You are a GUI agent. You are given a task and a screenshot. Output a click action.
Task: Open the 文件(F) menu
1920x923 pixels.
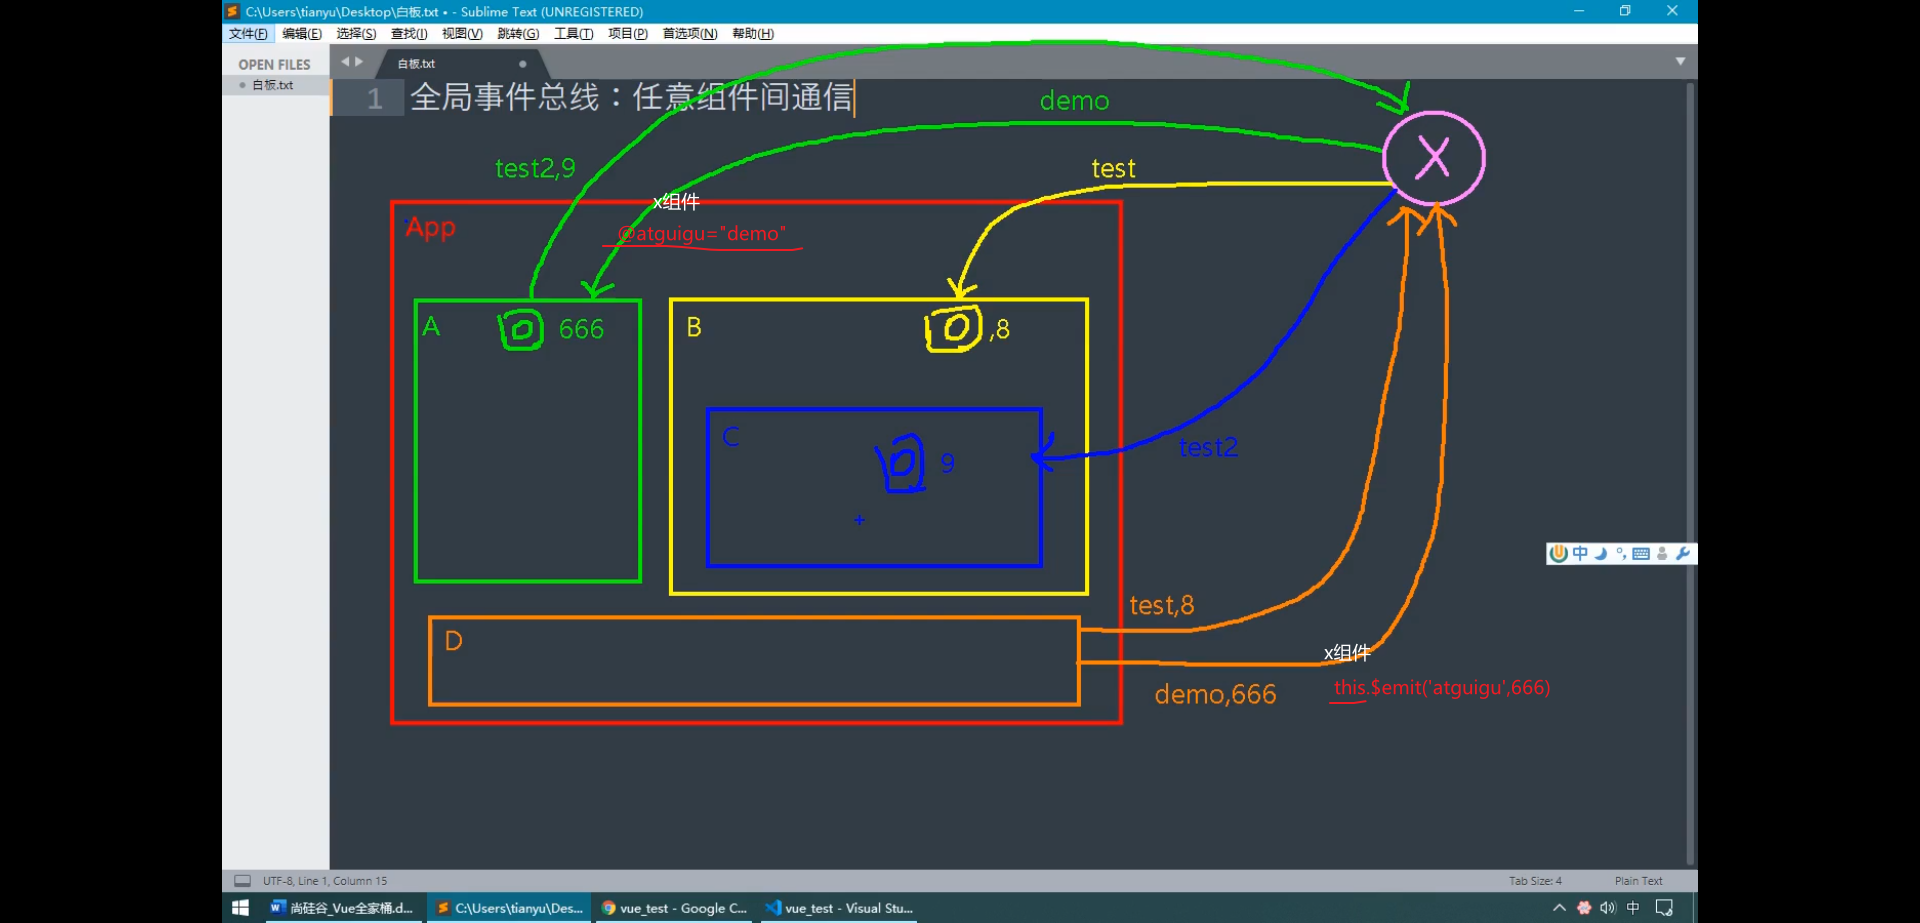tap(248, 34)
